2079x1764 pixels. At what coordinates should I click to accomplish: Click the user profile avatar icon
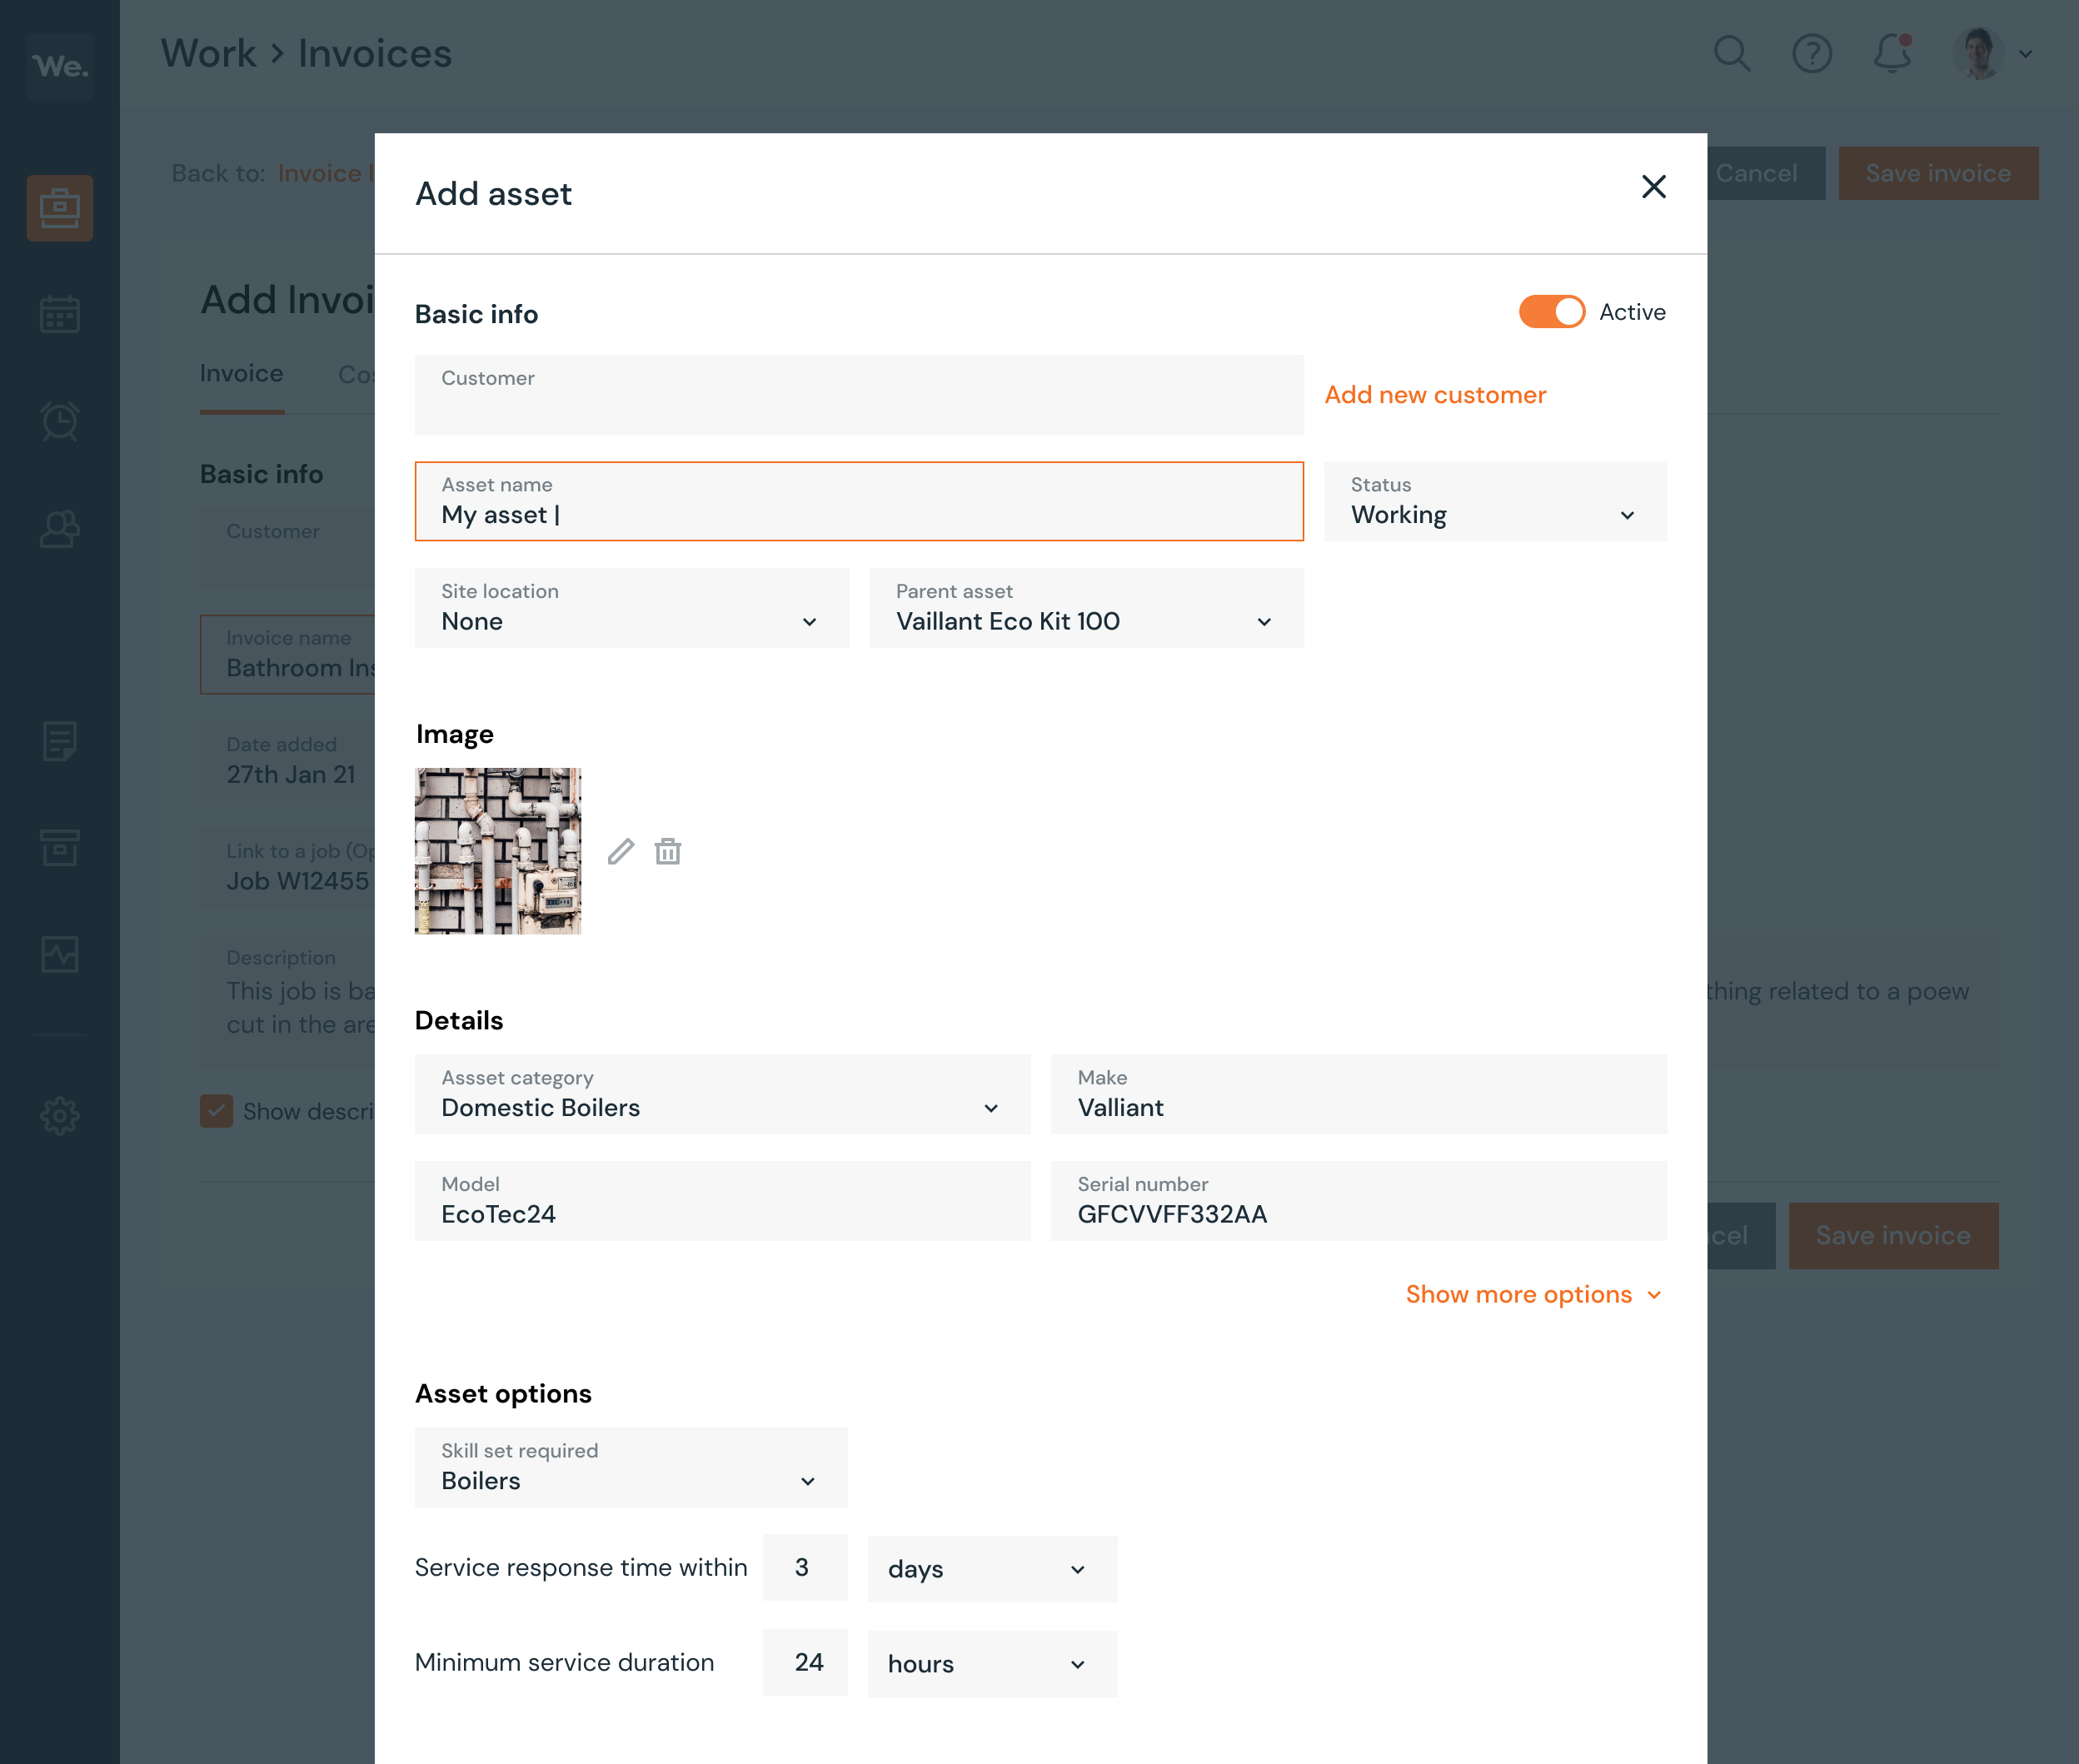pyautogui.click(x=1979, y=52)
